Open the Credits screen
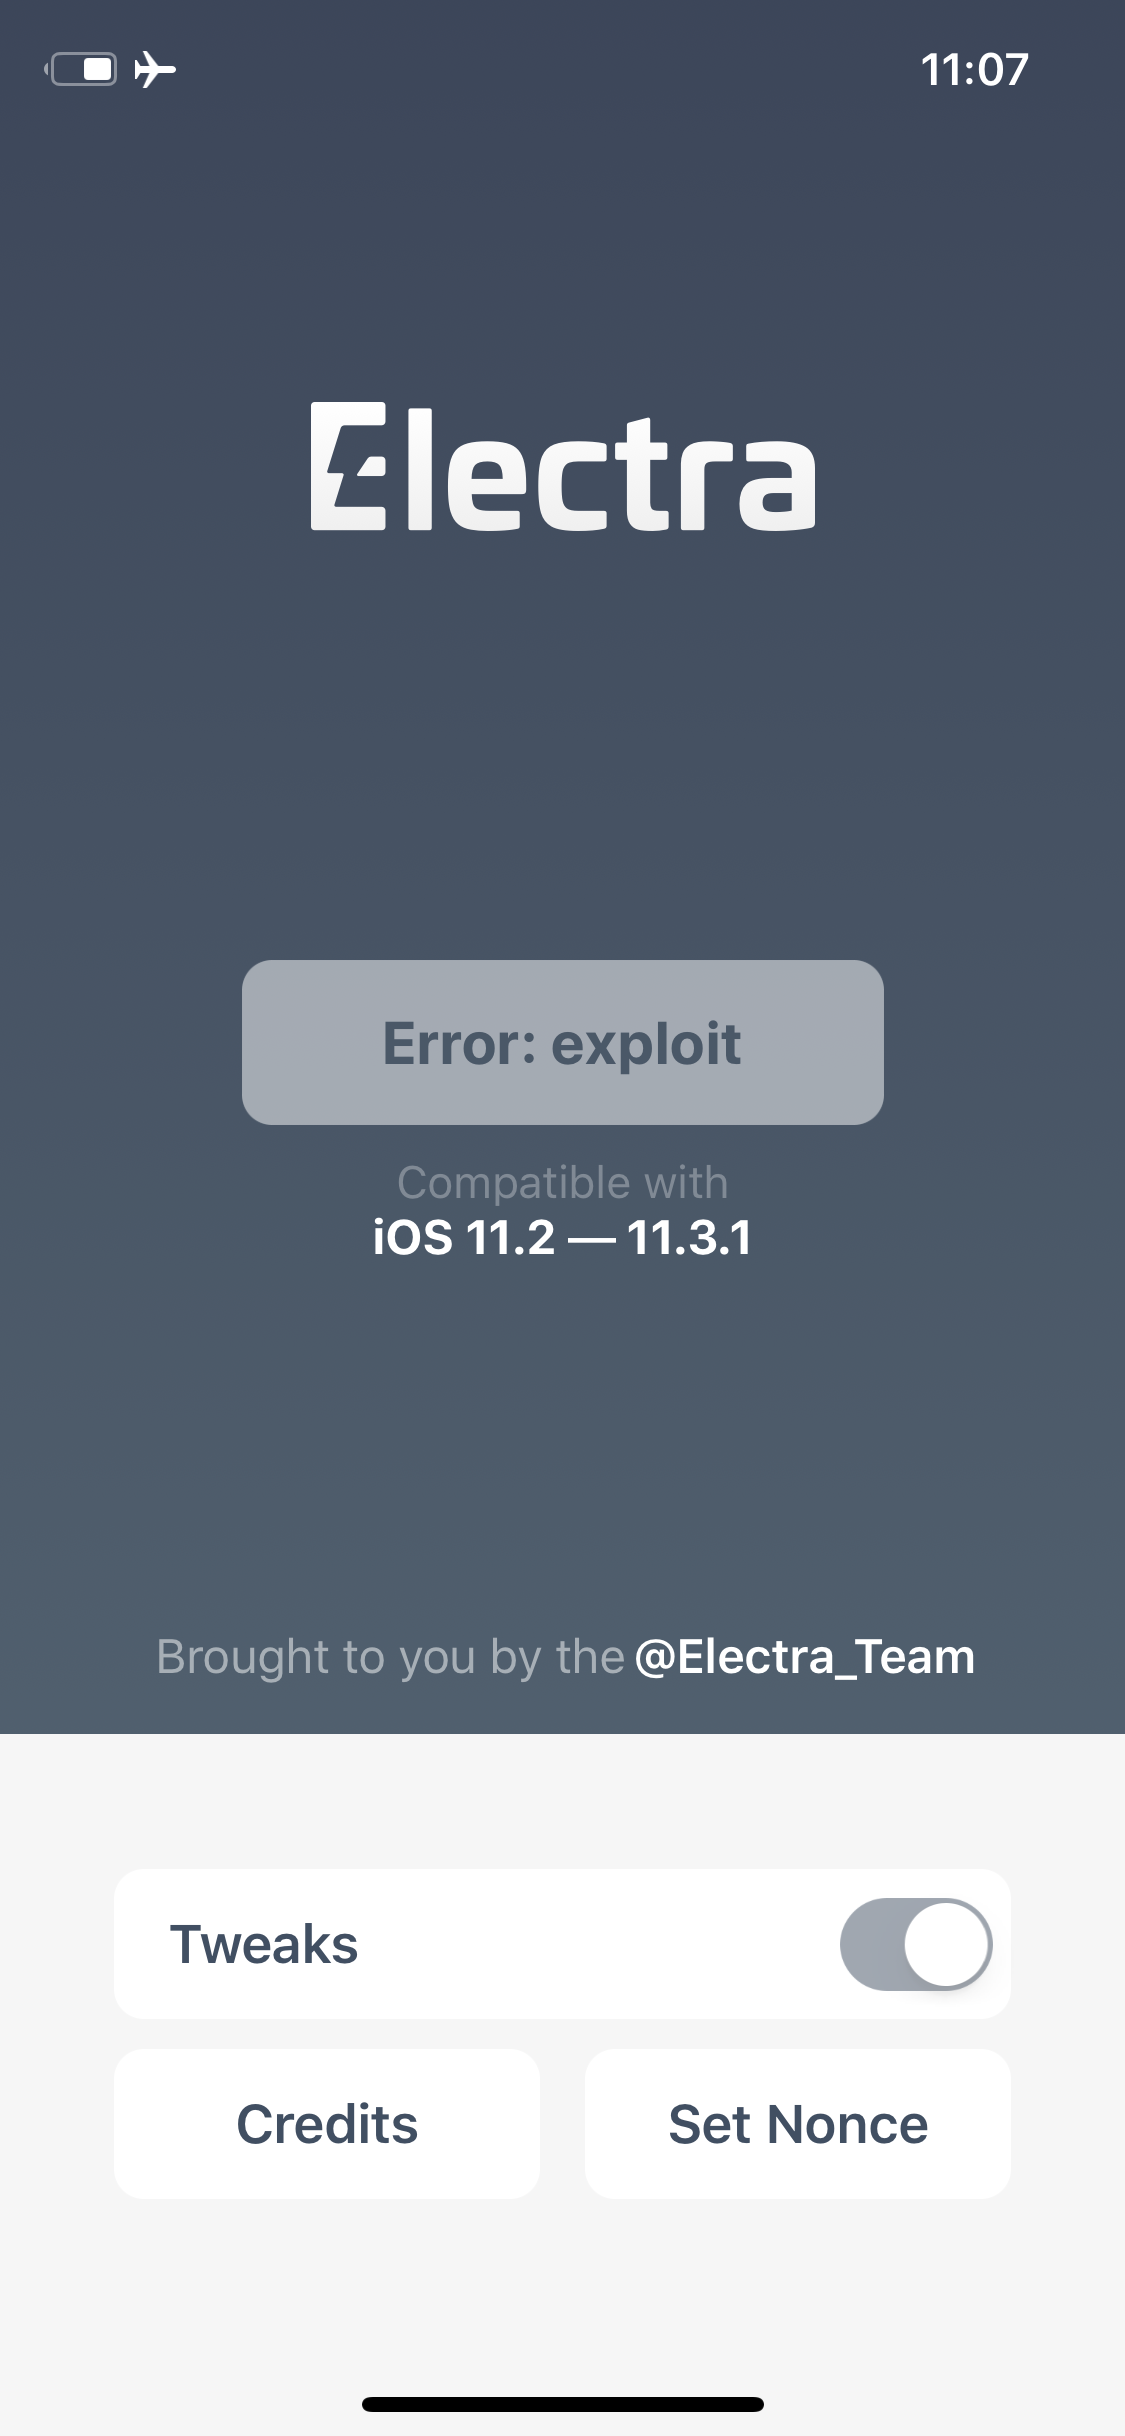 (x=327, y=2124)
